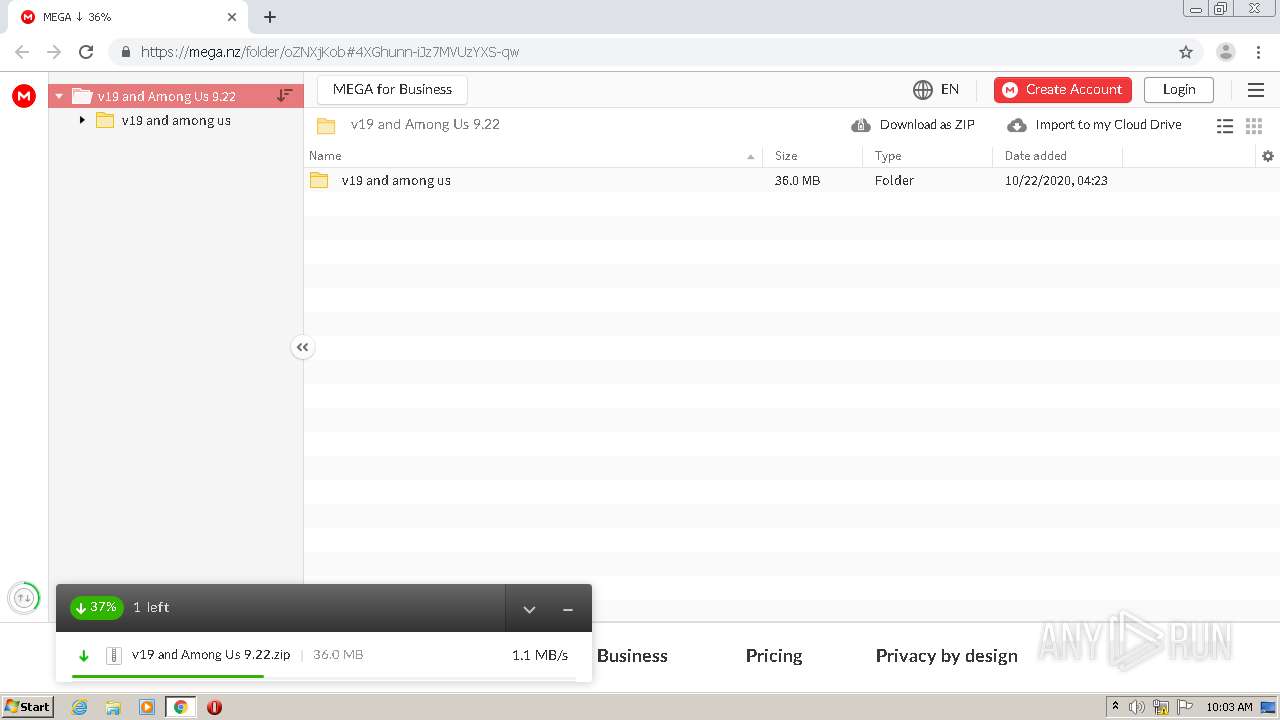Click the MEGA logo icon in sidebar
The height and width of the screenshot is (720, 1280).
pyautogui.click(x=24, y=96)
